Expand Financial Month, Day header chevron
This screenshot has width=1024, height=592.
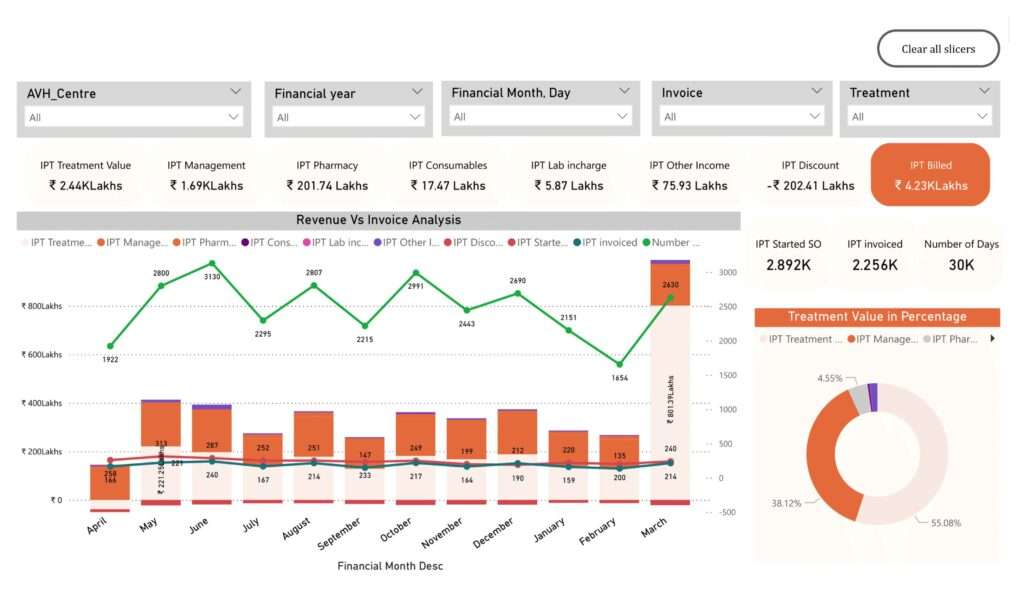(x=624, y=91)
